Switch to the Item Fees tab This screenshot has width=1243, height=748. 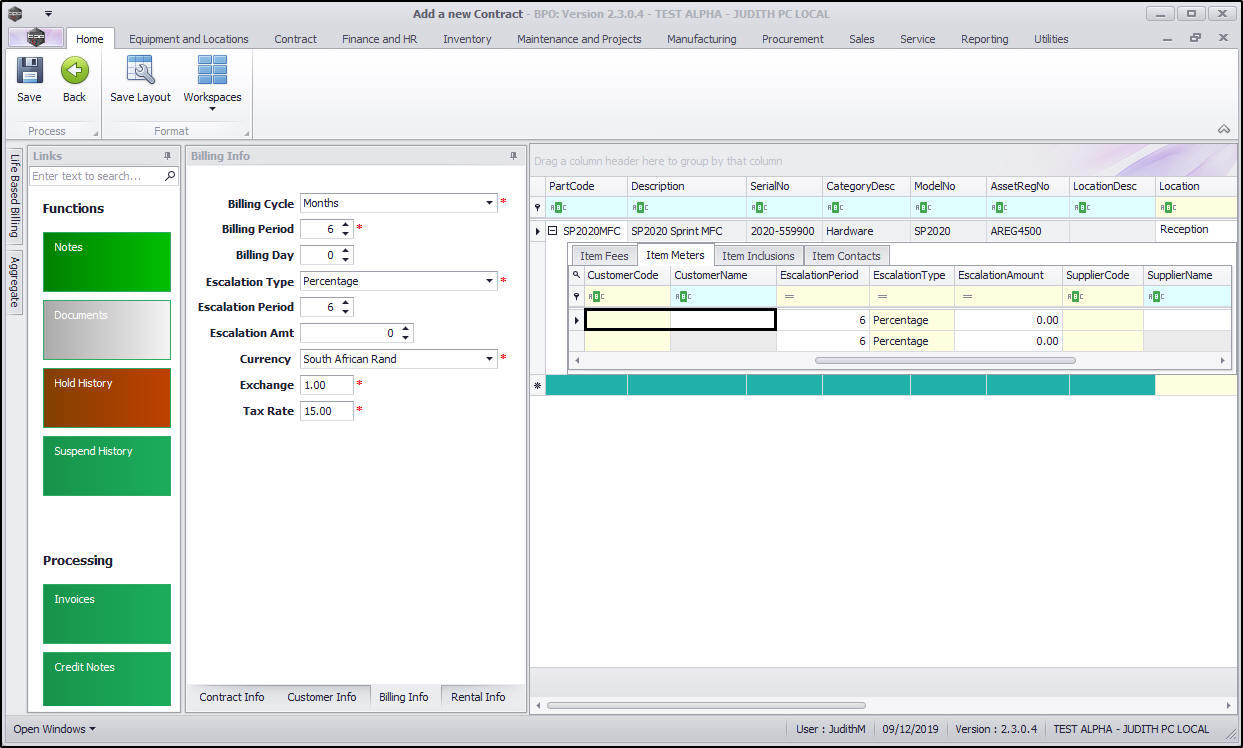[x=604, y=256]
